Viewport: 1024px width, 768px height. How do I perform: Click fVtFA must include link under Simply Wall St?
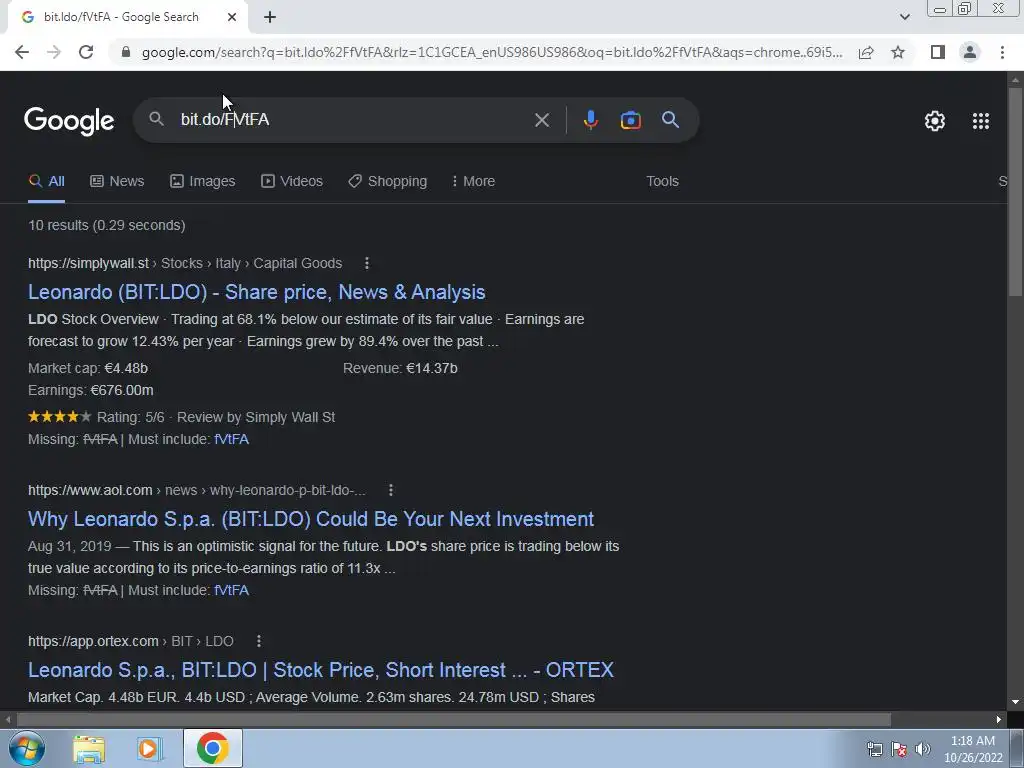coord(231,440)
